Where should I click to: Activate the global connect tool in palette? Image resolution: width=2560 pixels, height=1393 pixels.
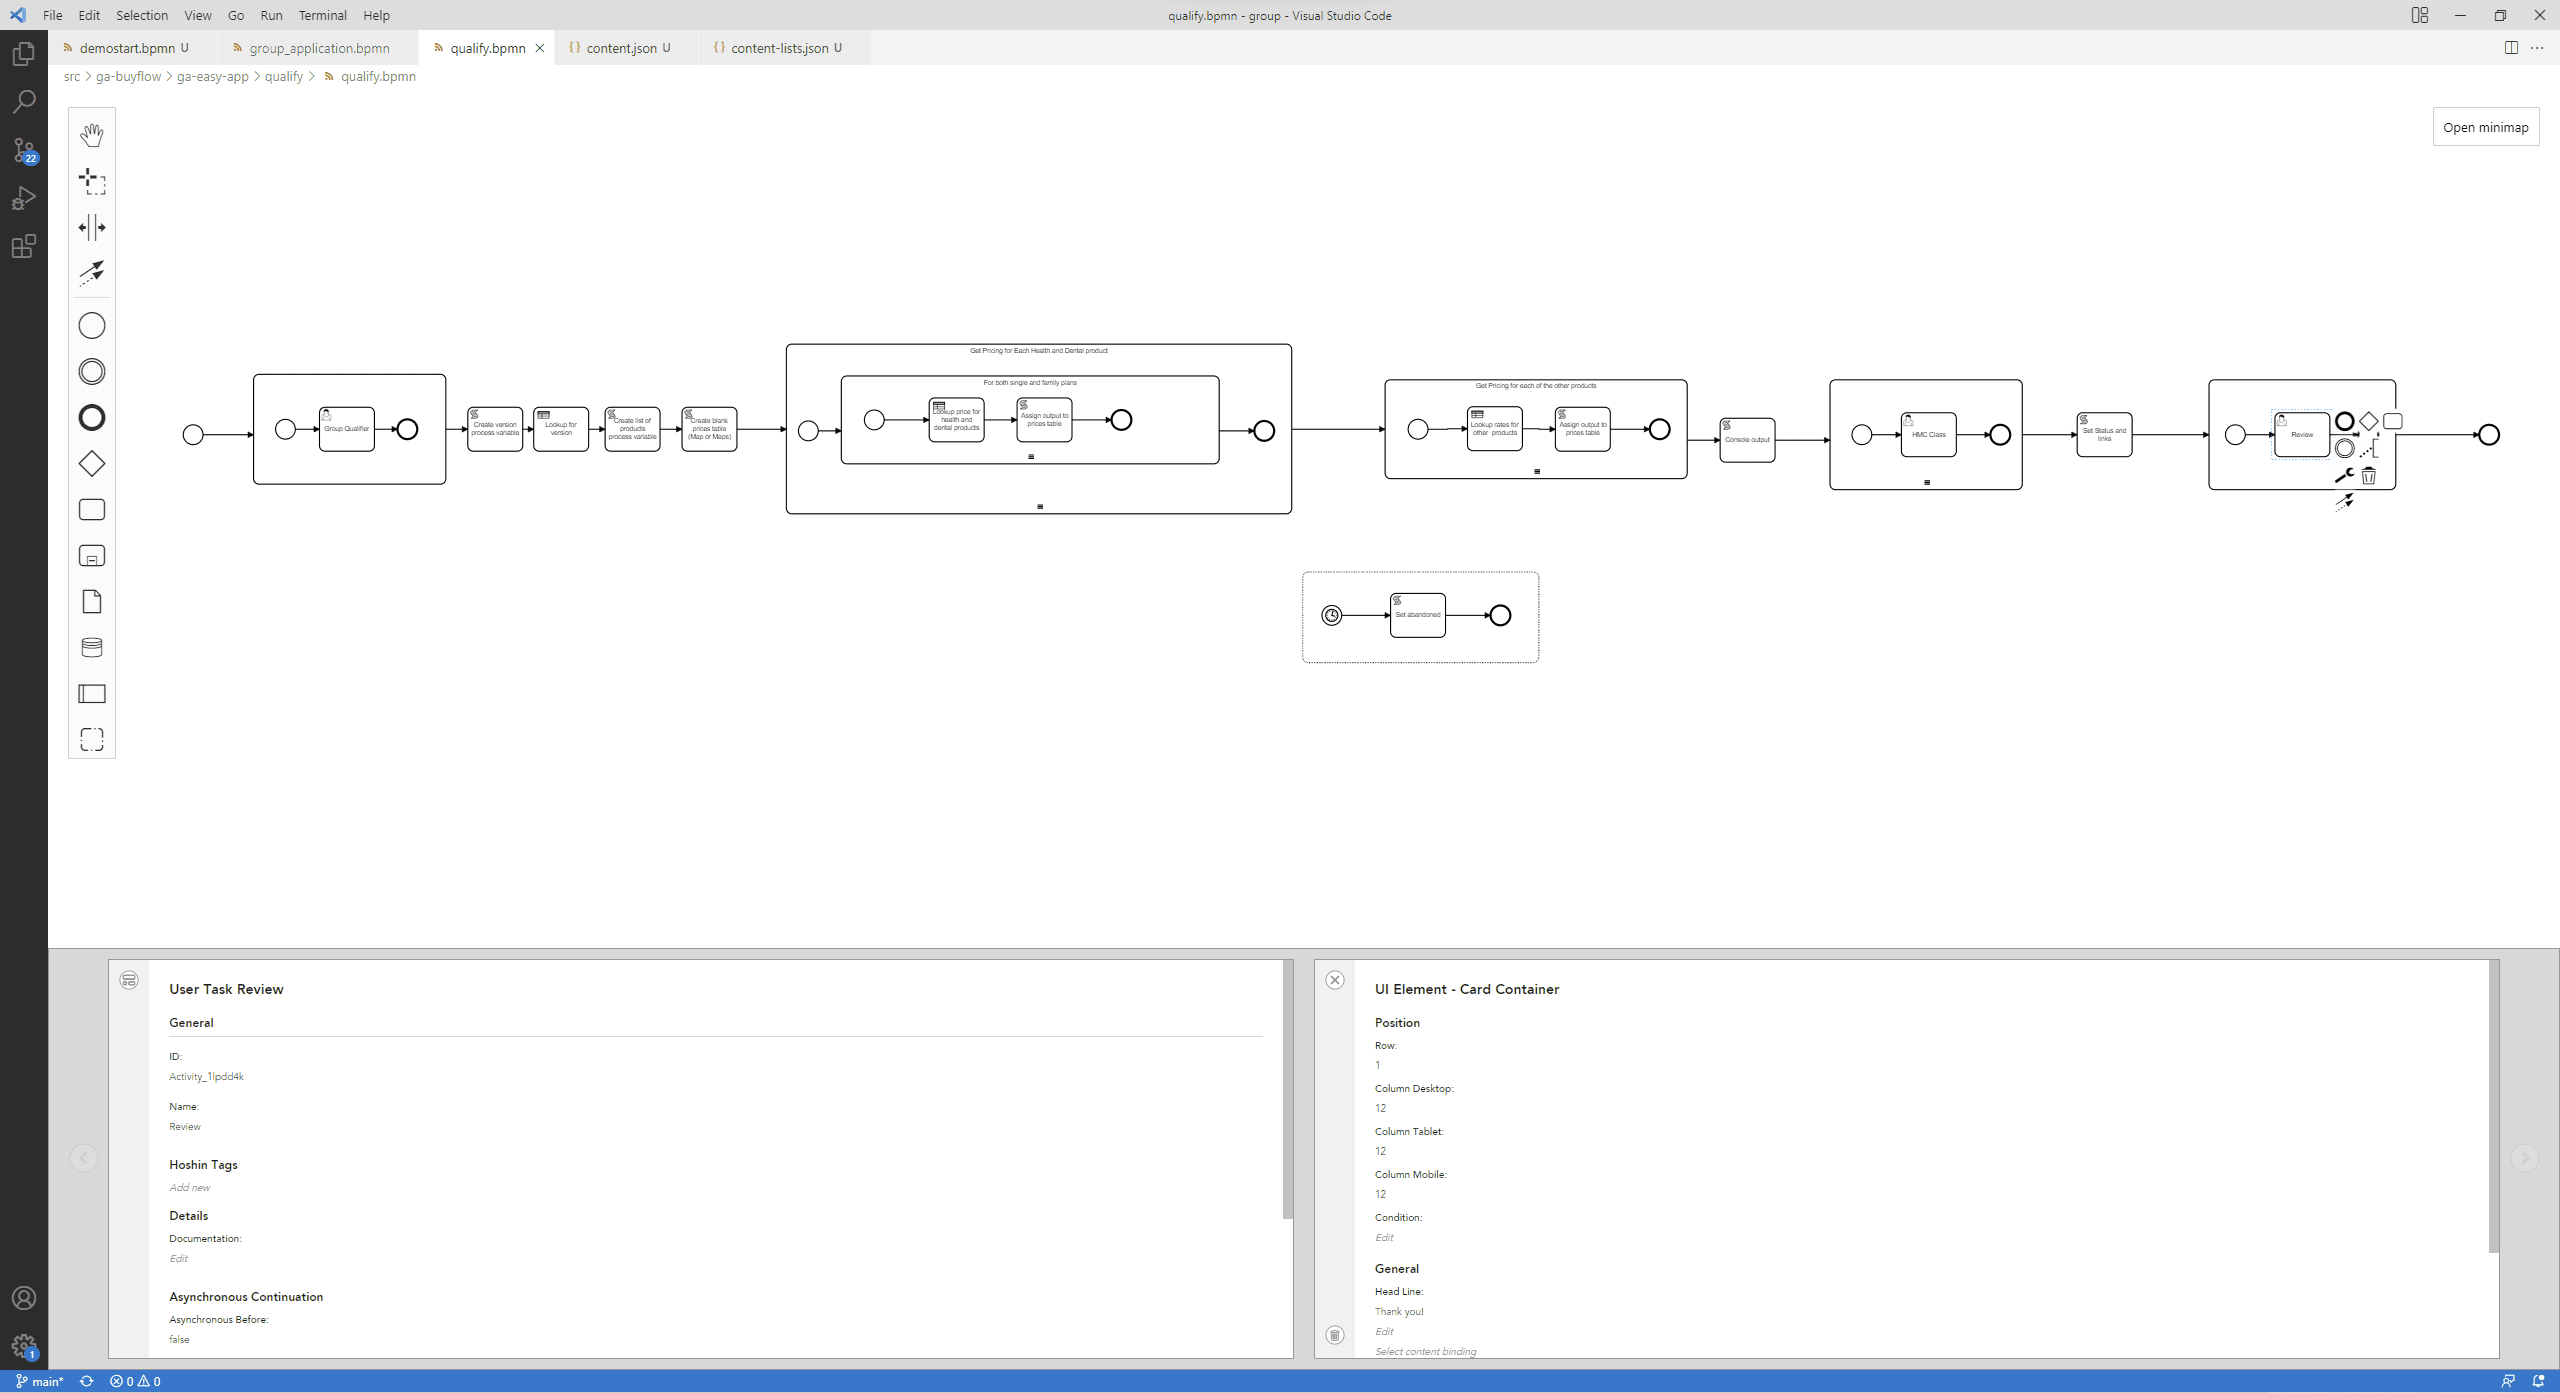[x=92, y=273]
